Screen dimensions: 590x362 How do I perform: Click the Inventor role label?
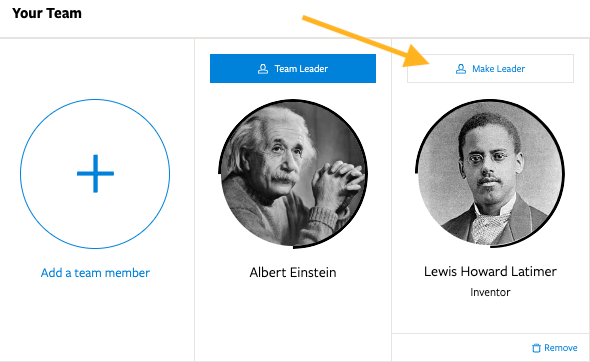490,292
